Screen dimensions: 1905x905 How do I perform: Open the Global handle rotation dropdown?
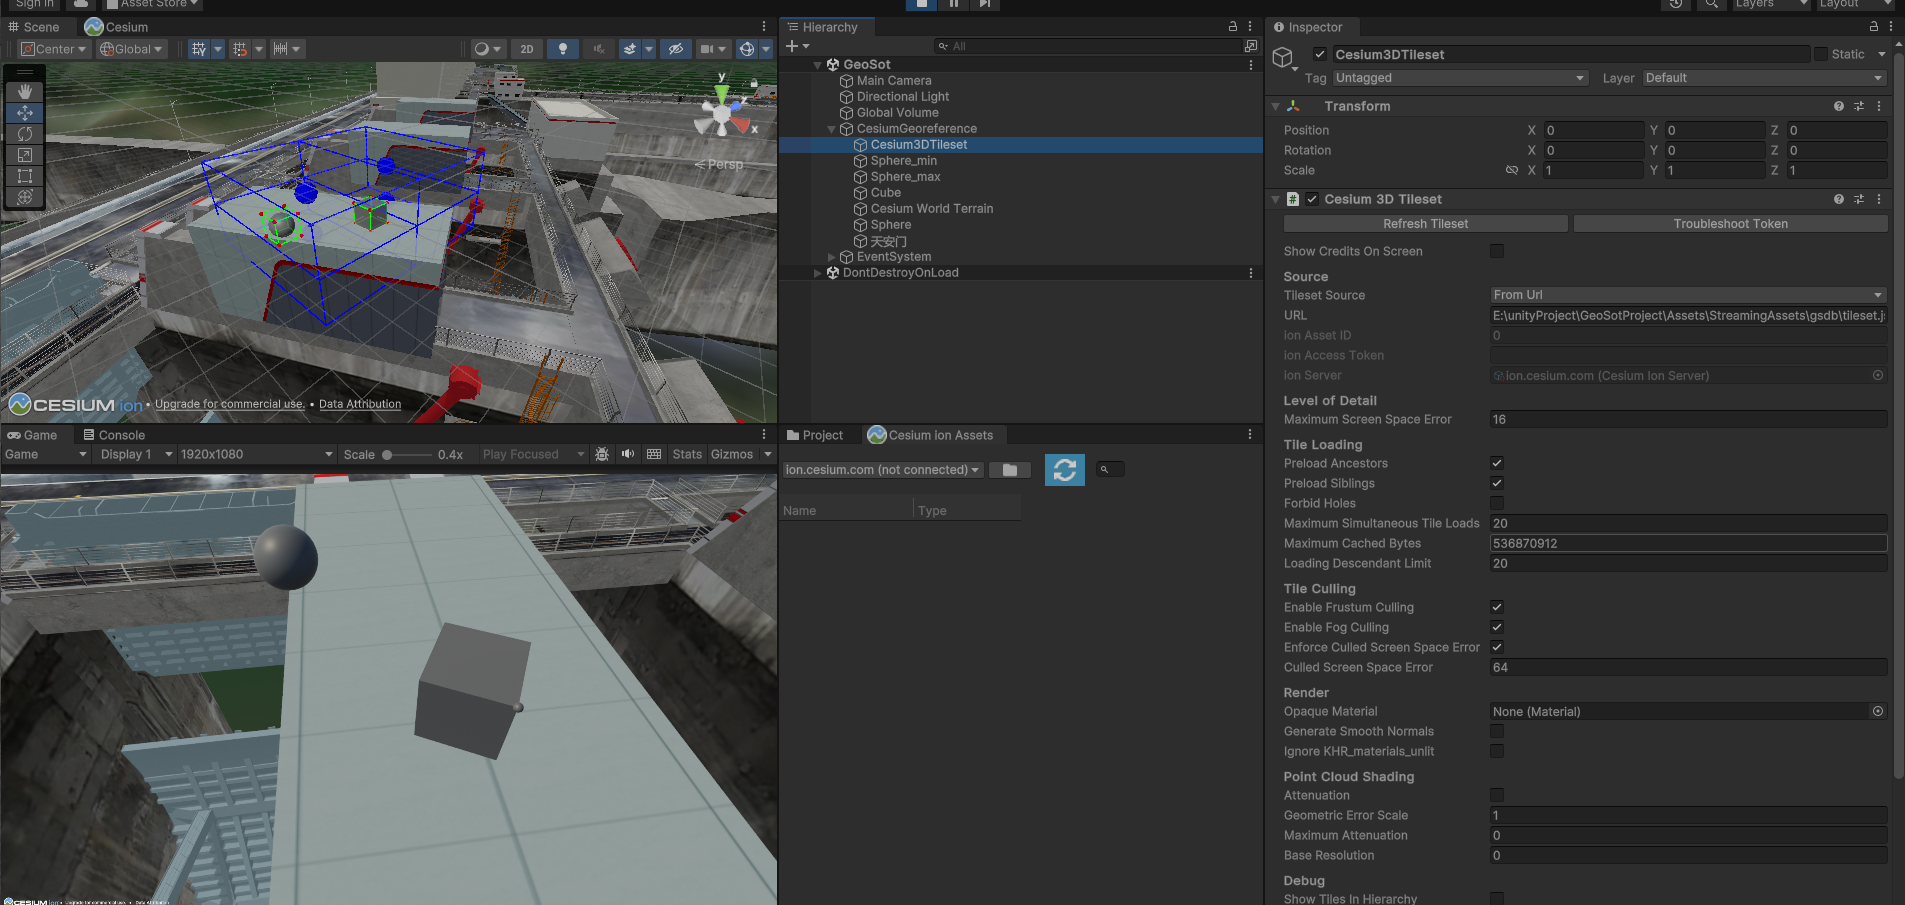(131, 49)
